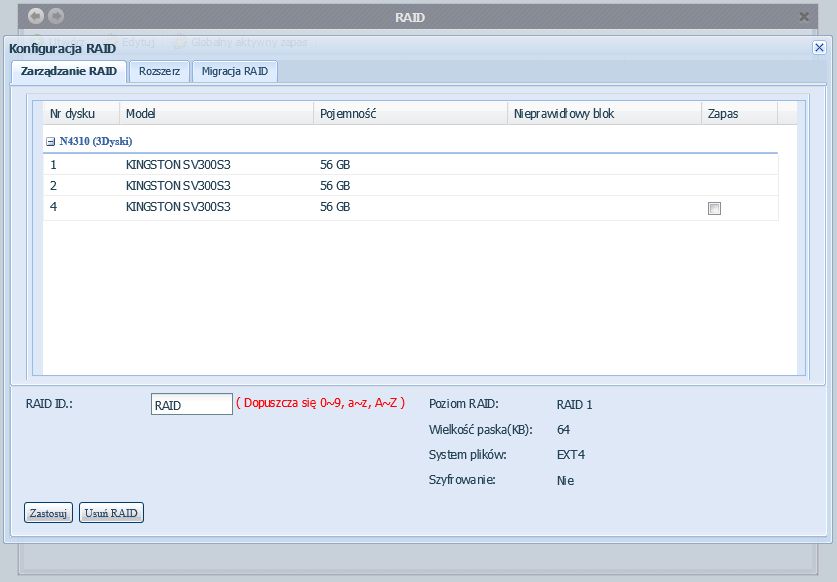The width and height of the screenshot is (837, 582).
Task: Select disk 2 KINGSTON SV300S3 row
Action: [410, 185]
